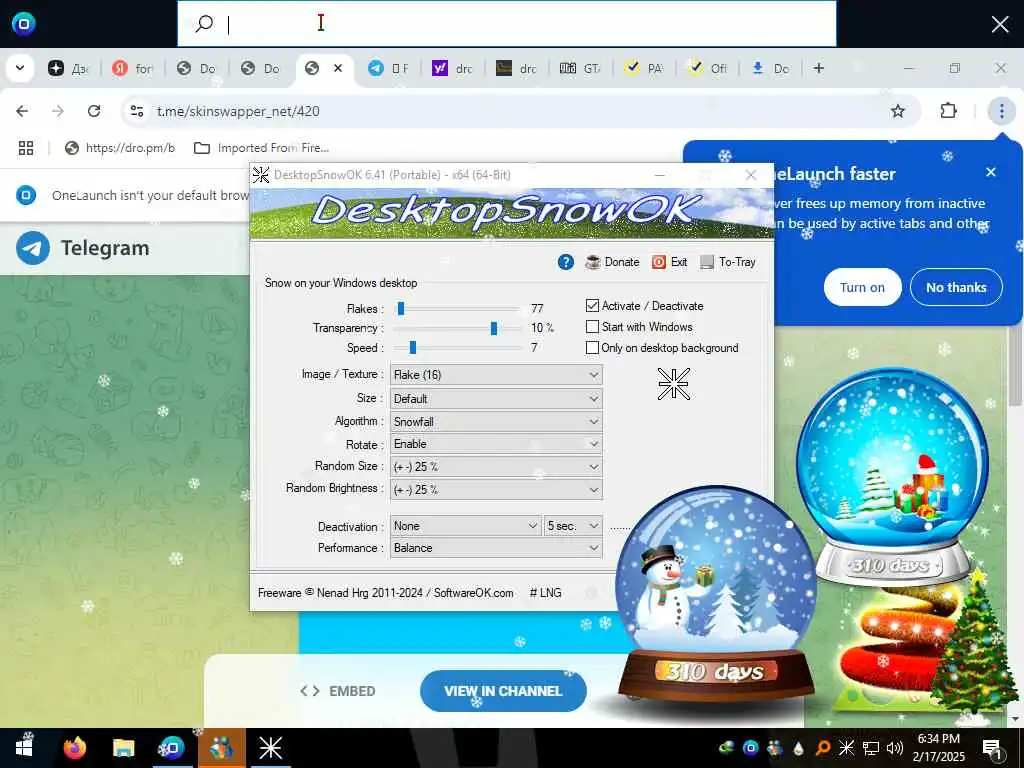Expand the Performance dropdown showing Balance
This screenshot has height=768, width=1024.
click(x=496, y=548)
